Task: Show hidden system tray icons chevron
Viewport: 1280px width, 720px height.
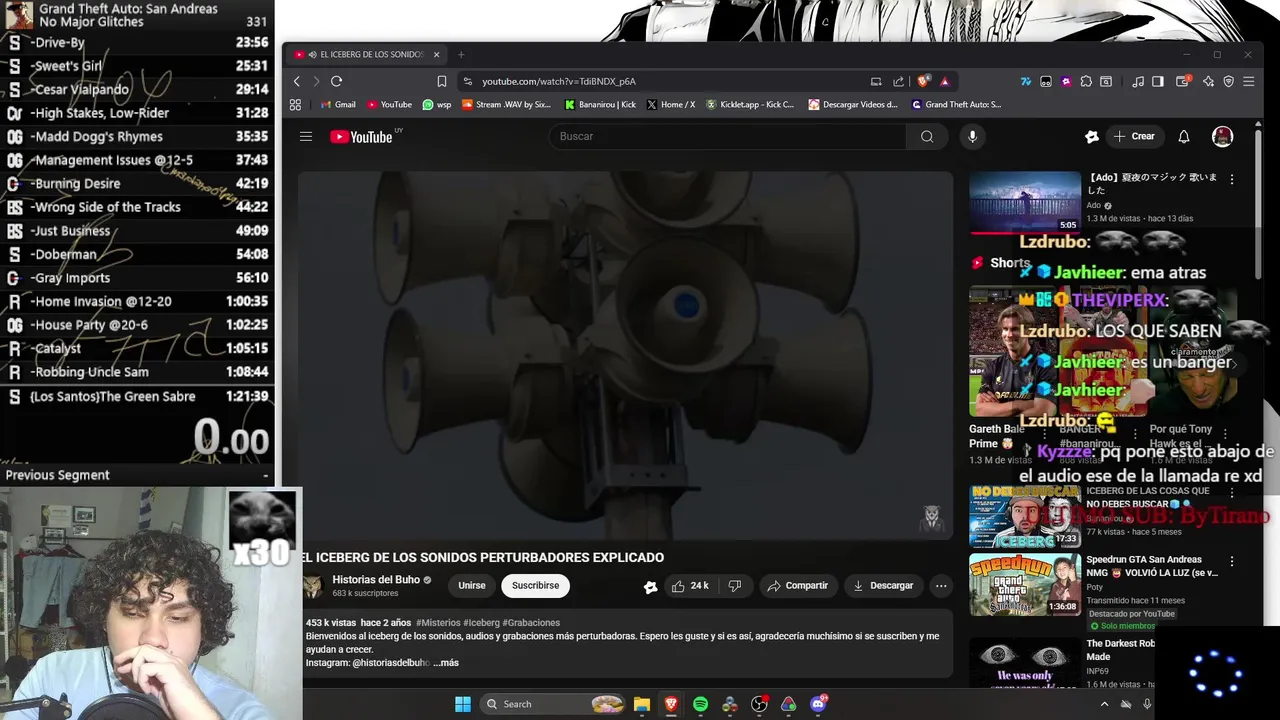Action: point(1105,704)
